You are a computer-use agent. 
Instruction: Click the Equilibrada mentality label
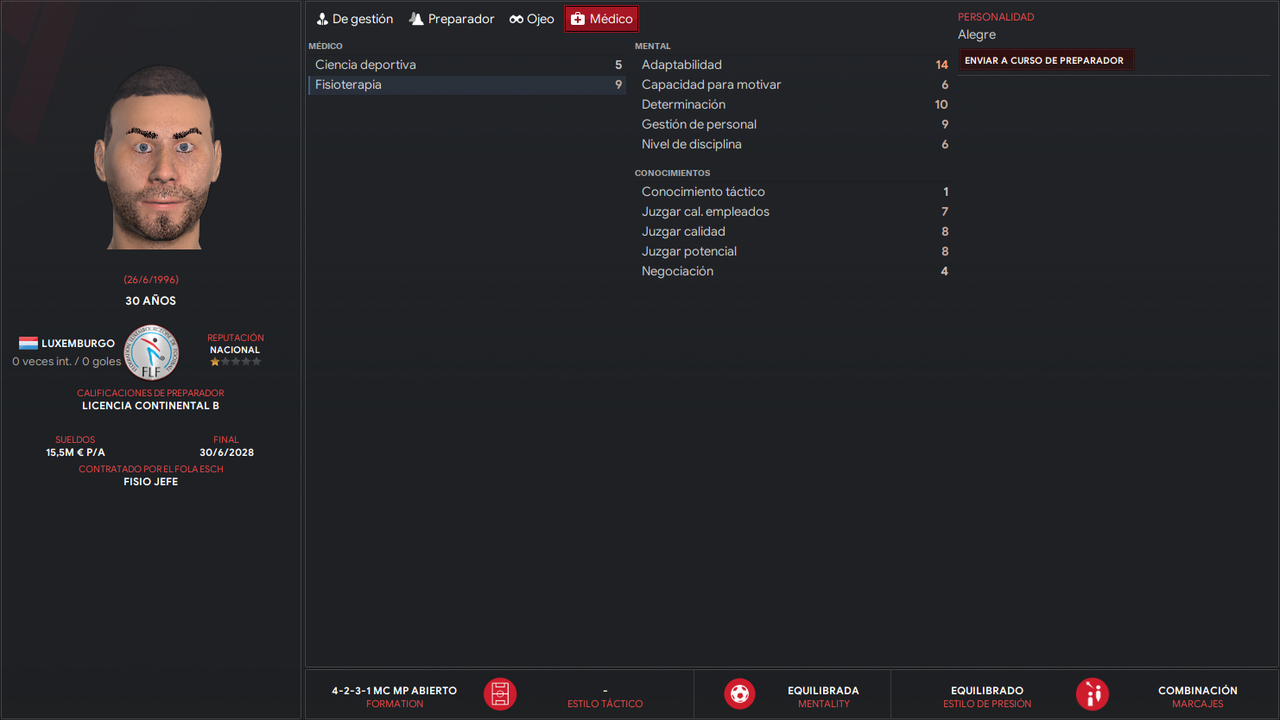823,691
